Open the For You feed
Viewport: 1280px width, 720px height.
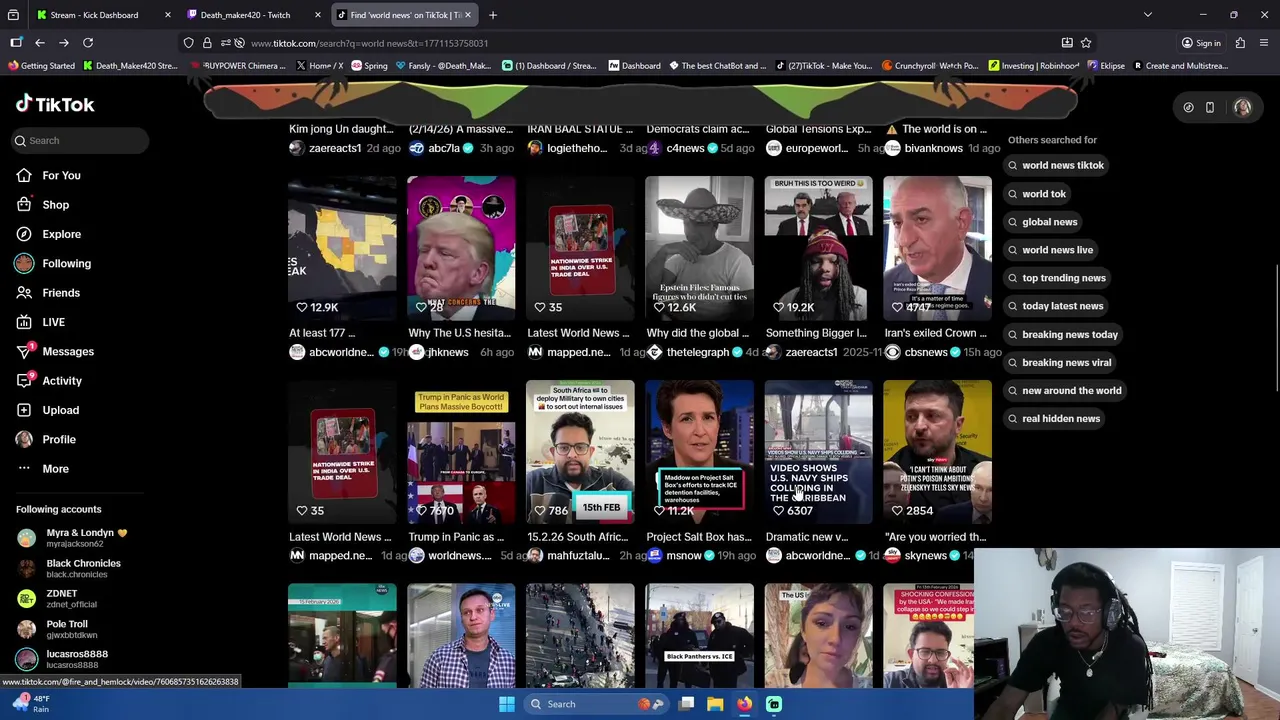pos(61,175)
